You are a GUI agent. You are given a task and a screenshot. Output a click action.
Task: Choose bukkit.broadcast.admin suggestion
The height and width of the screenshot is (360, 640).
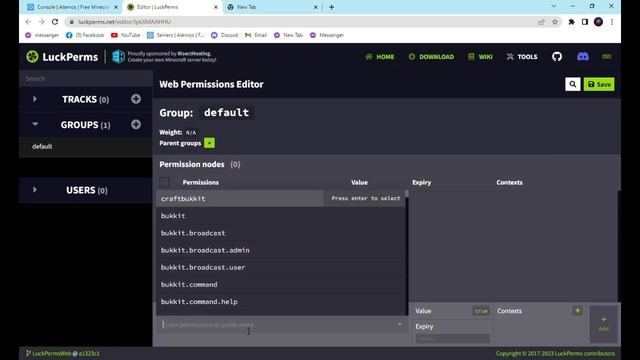[x=280, y=250]
